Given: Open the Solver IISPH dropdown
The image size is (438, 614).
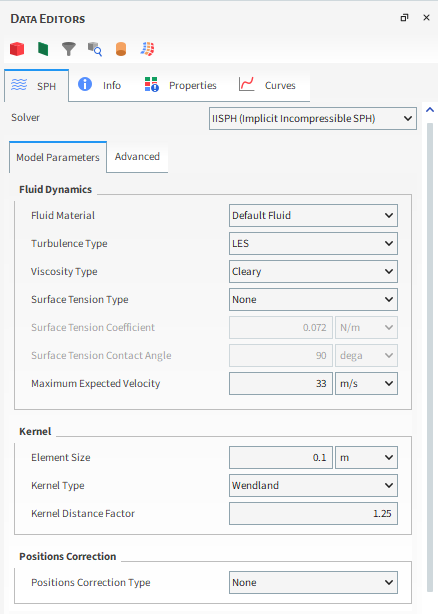Looking at the screenshot, I should (x=313, y=119).
